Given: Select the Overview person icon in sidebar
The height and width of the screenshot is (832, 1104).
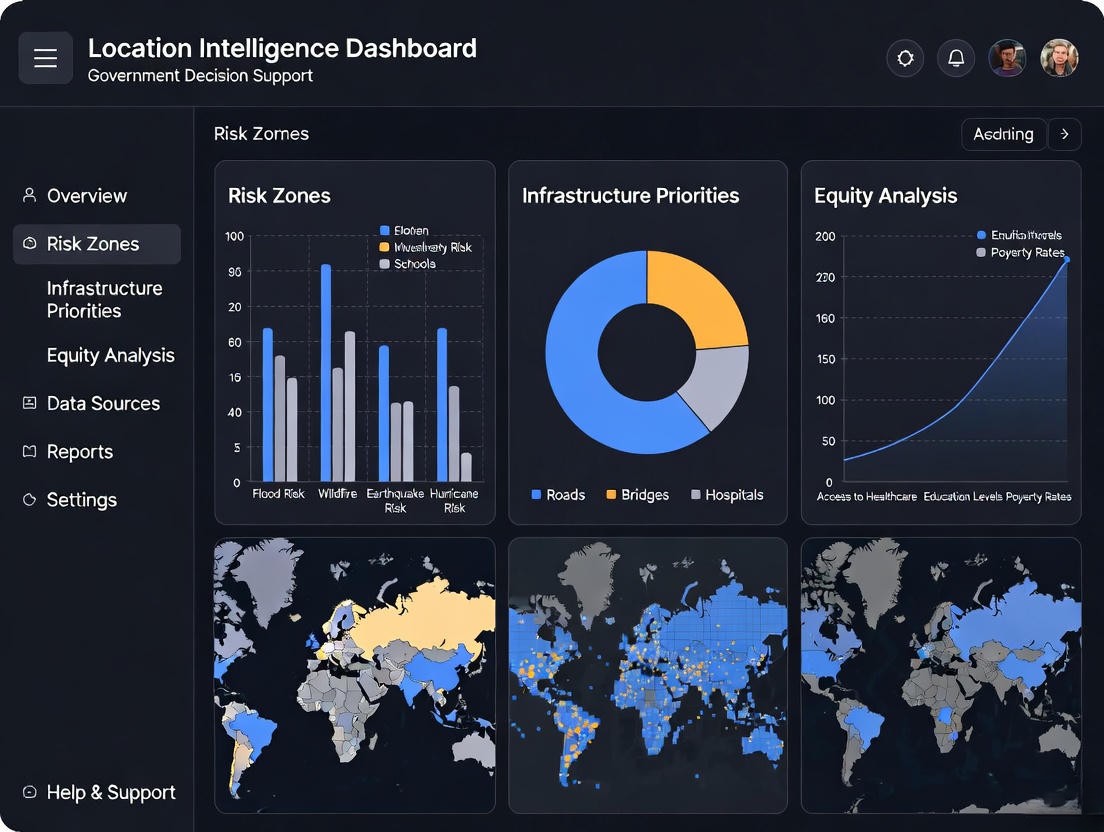Looking at the screenshot, I should [30, 196].
